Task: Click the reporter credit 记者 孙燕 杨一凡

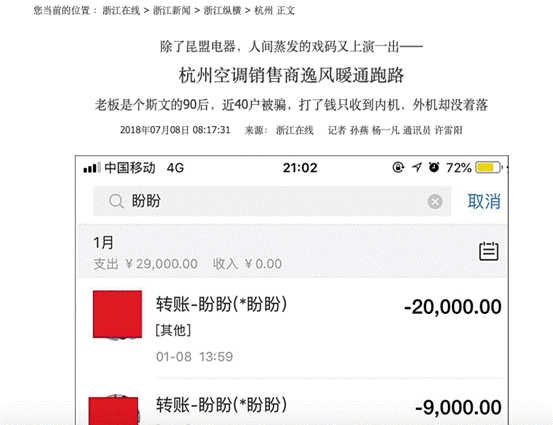Action: [x=364, y=130]
